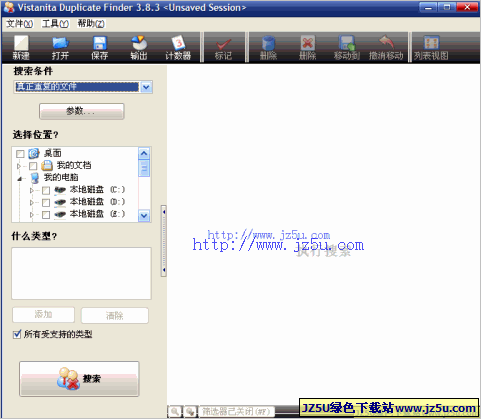
Task: Click the upper arrow on the panel splitter
Action: (164, 212)
